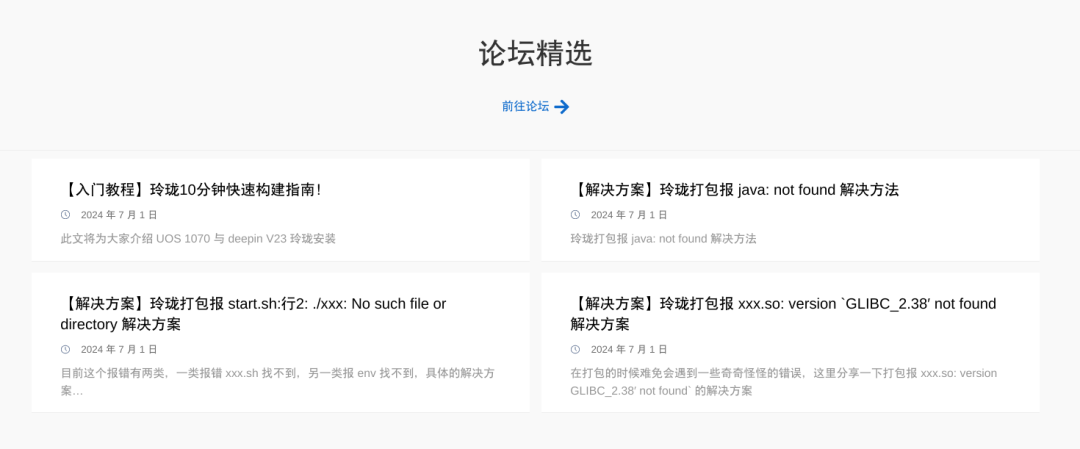Click the grey excerpt 玲珑打包报 java: not found 解决方法
The width and height of the screenshot is (1080, 449).
coord(663,239)
